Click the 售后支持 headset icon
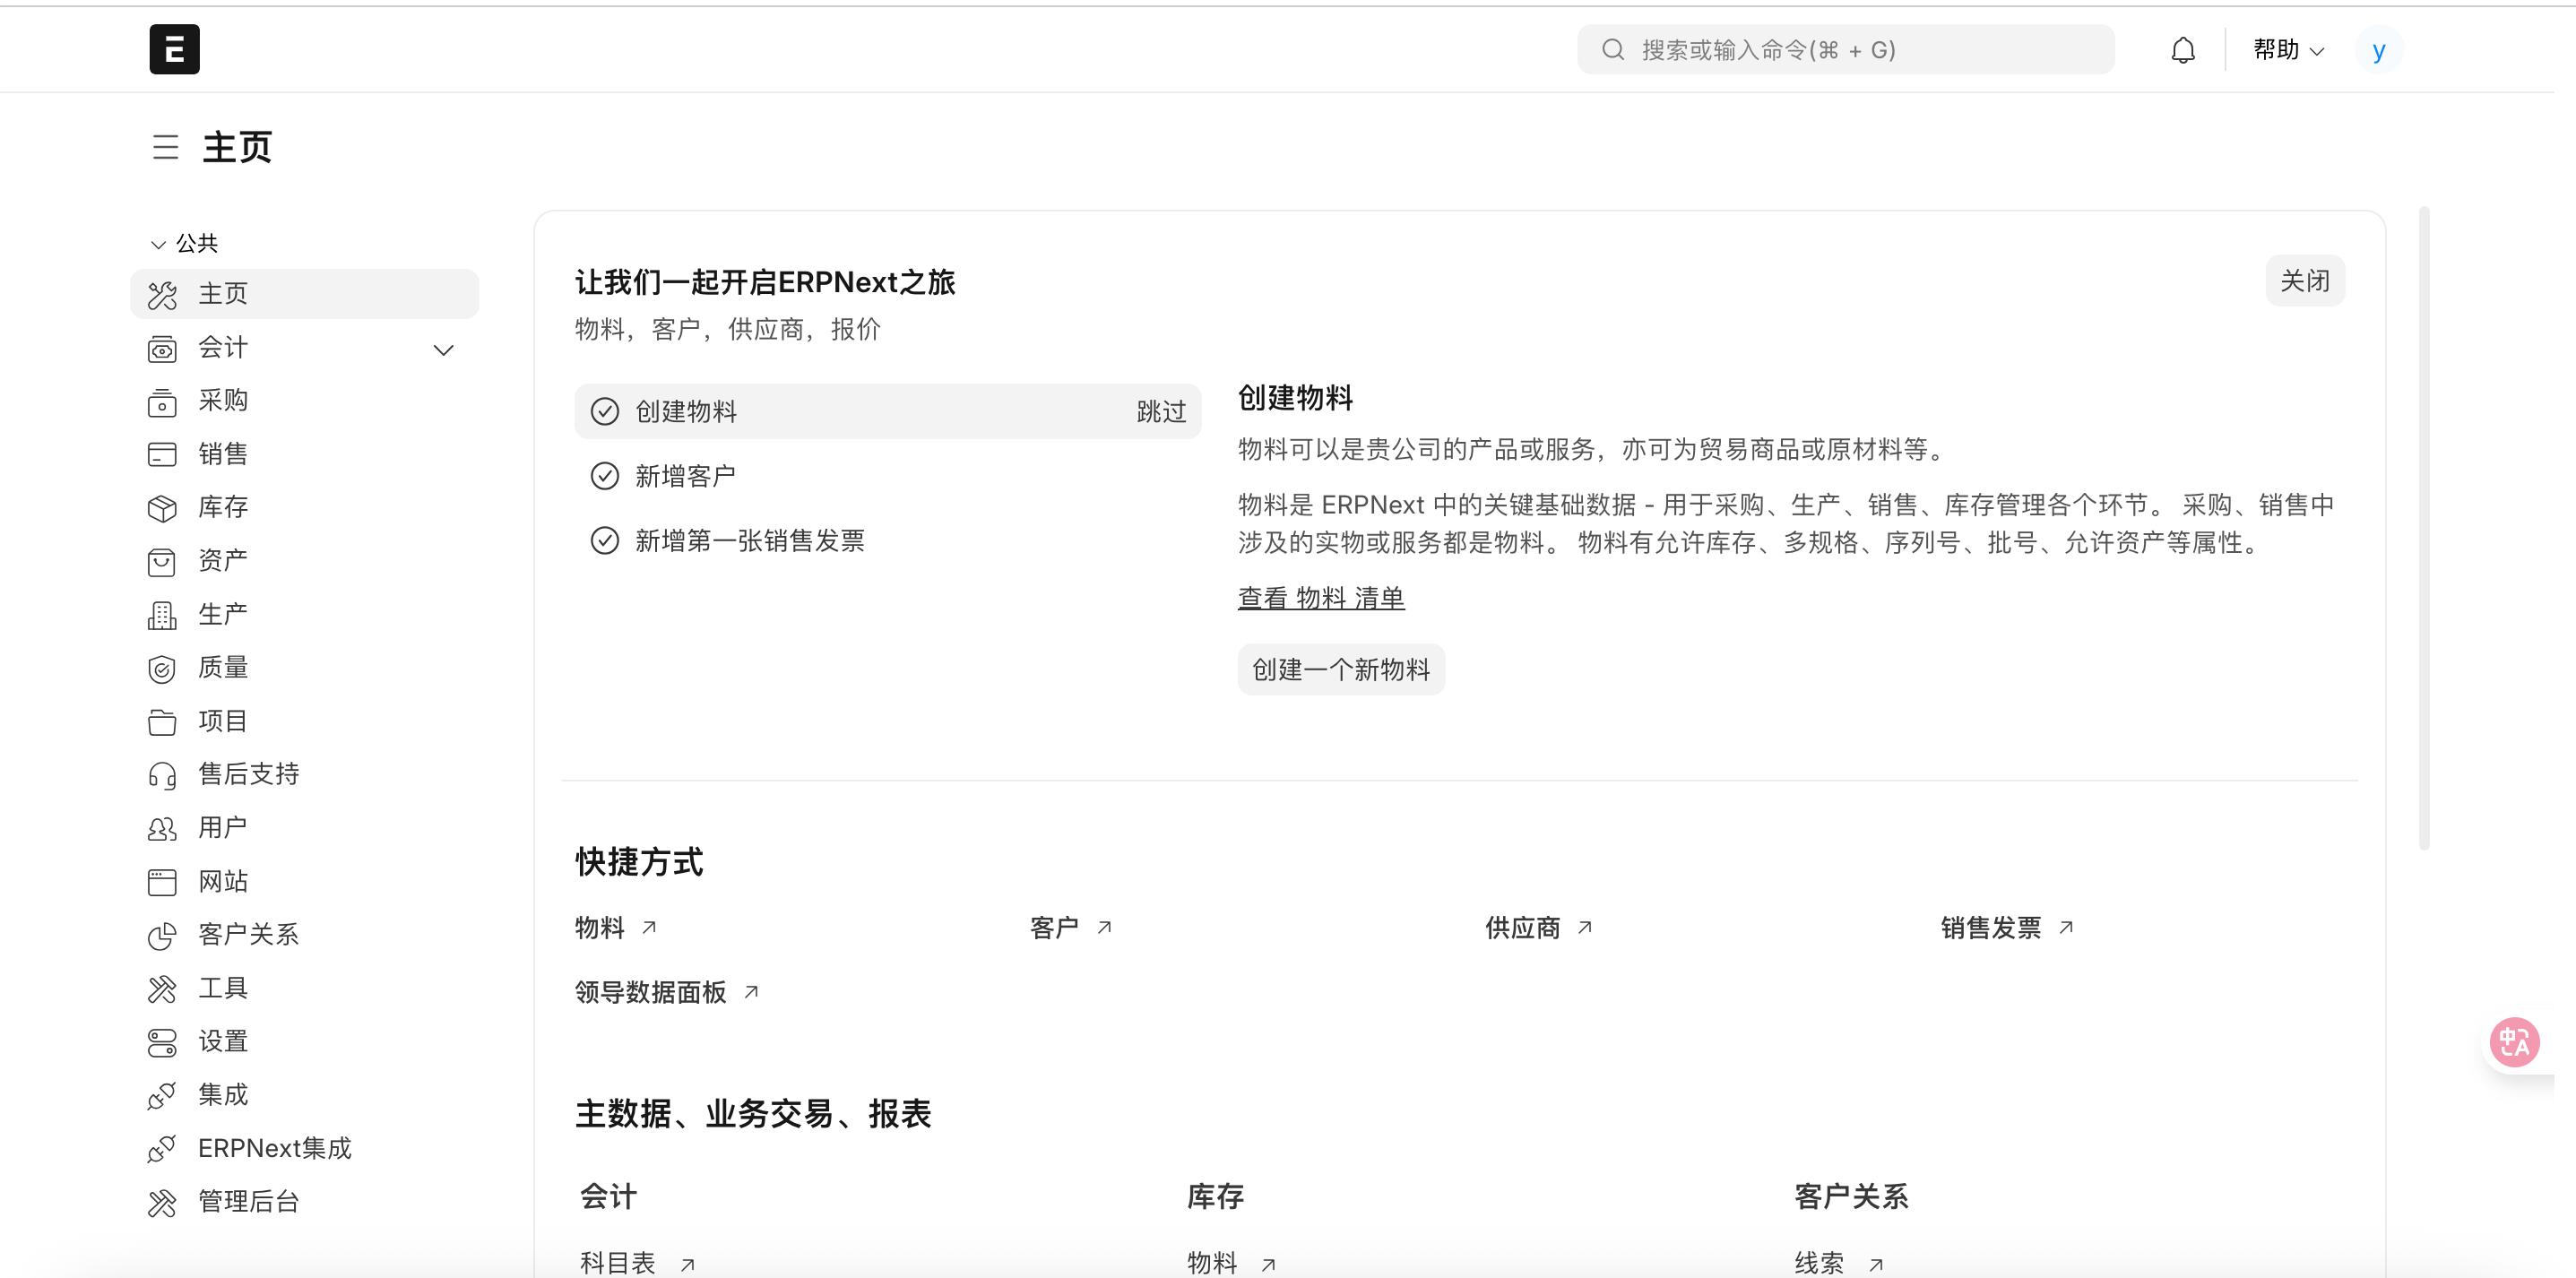 coord(162,775)
